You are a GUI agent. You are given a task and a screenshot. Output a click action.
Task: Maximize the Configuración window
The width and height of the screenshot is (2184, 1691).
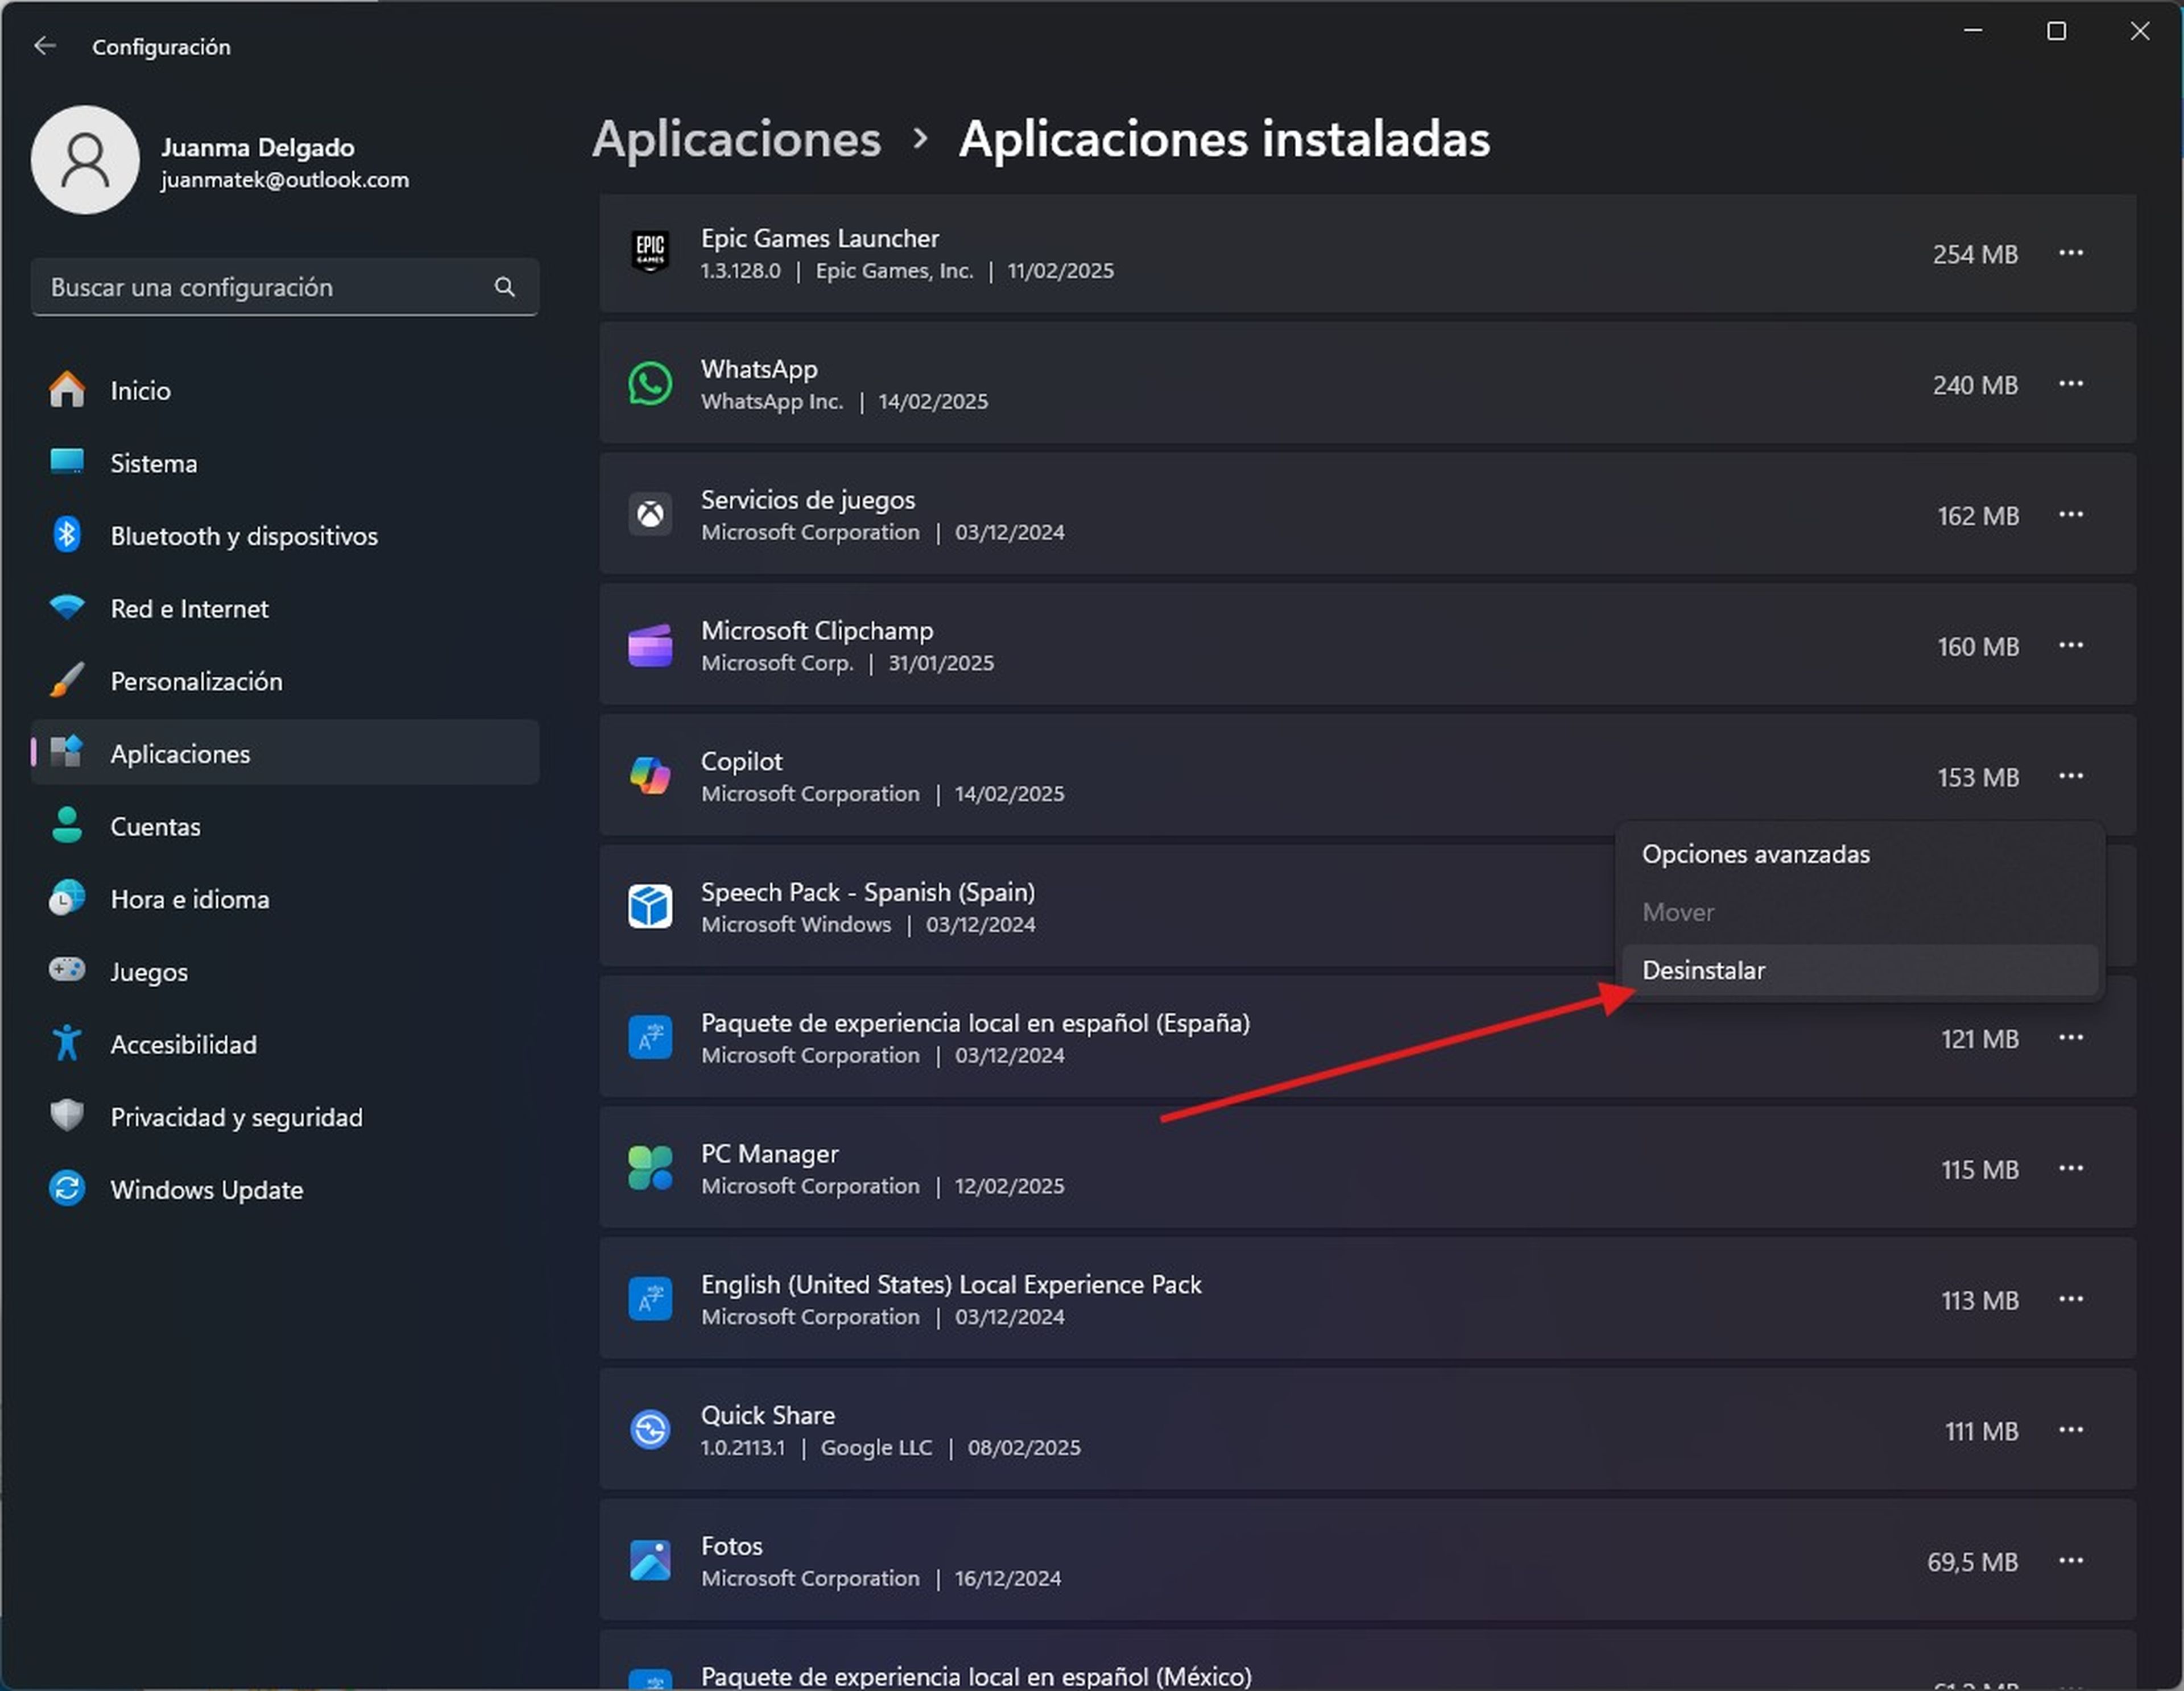tap(2056, 32)
